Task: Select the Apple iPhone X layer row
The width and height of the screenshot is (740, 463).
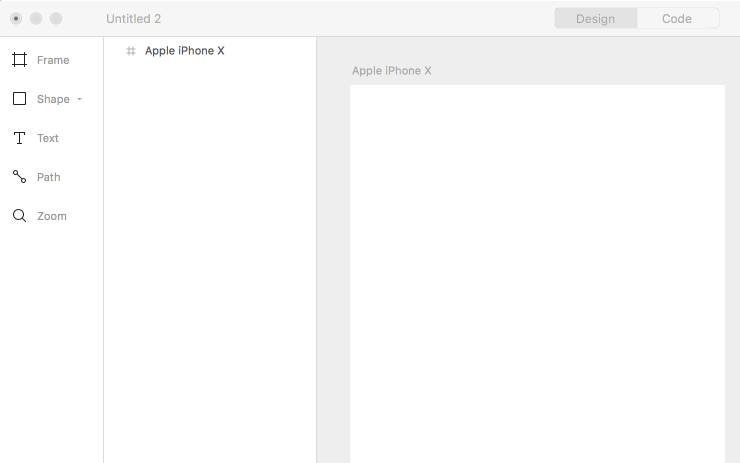Action: (210, 51)
